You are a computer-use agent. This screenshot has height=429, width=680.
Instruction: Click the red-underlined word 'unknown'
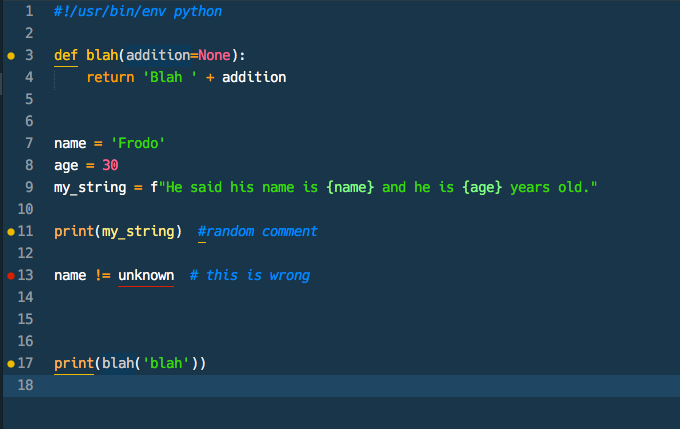(x=146, y=275)
